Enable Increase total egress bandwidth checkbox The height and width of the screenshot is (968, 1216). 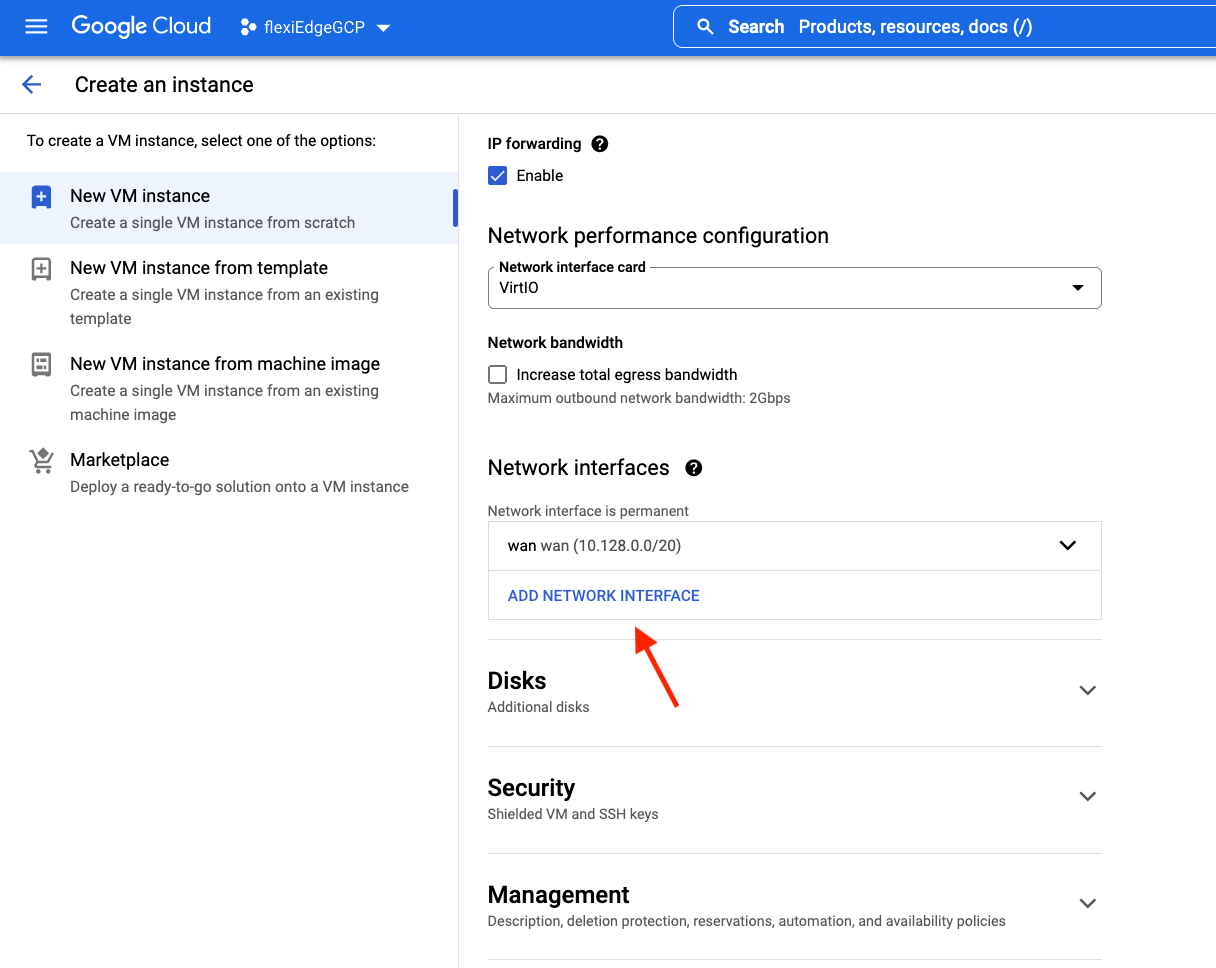point(498,375)
